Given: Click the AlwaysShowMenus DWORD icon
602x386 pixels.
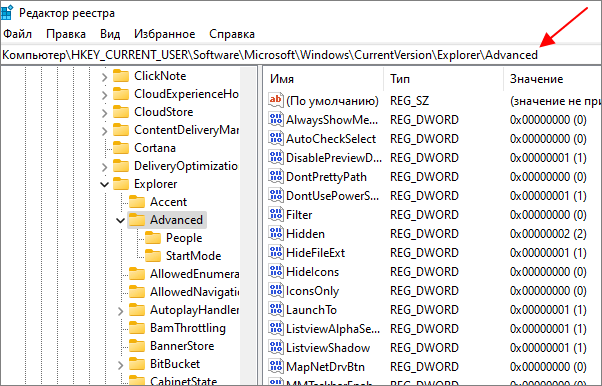Looking at the screenshot, I should 276,119.
